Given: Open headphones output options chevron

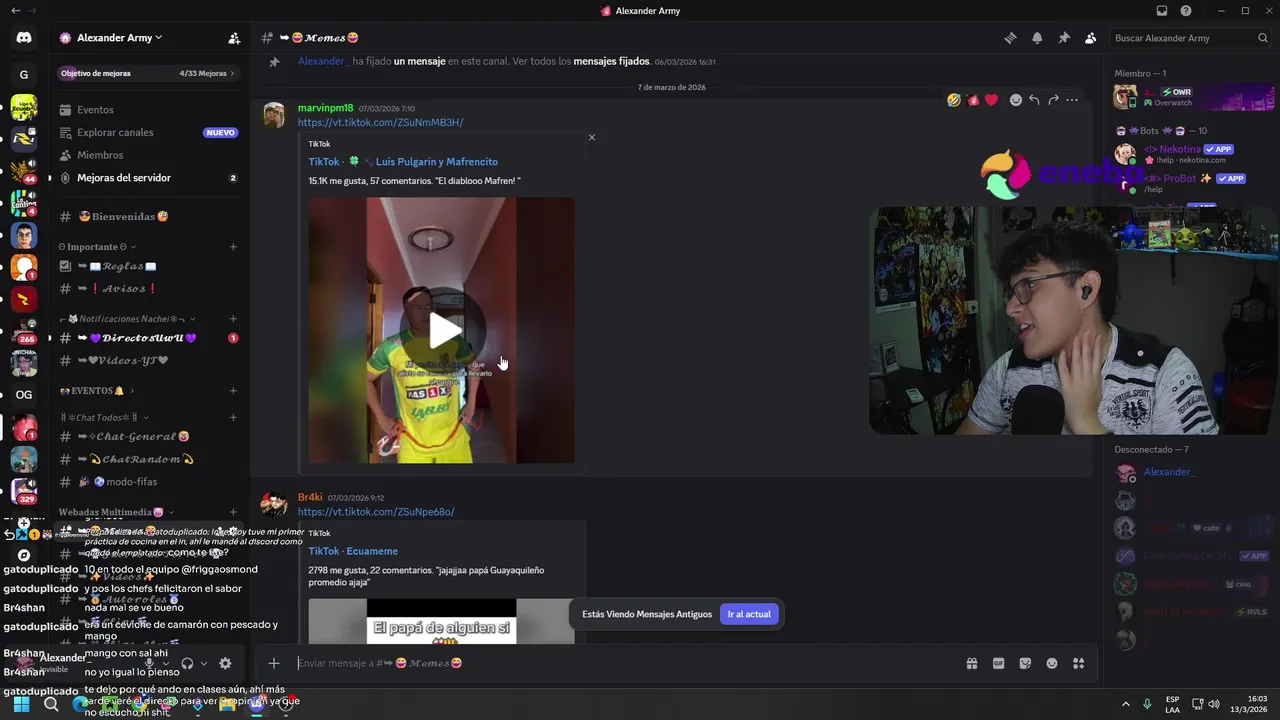Looking at the screenshot, I should tap(204, 663).
